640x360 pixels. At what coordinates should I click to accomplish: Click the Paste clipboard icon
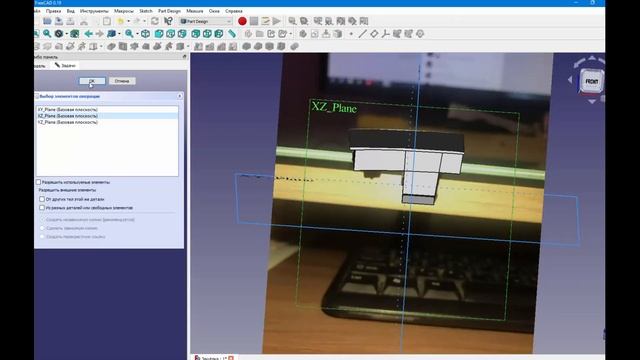click(107, 21)
